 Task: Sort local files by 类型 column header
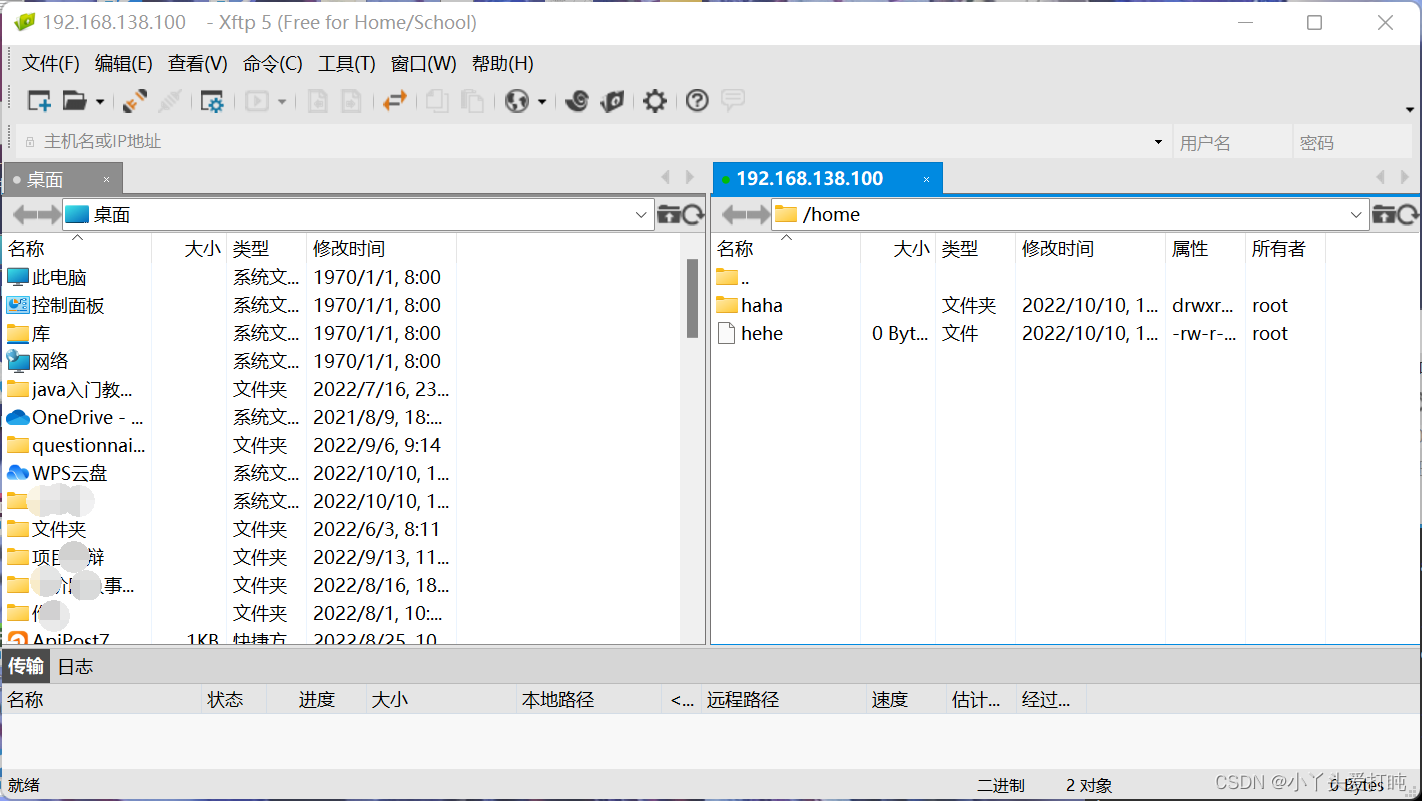click(267, 248)
